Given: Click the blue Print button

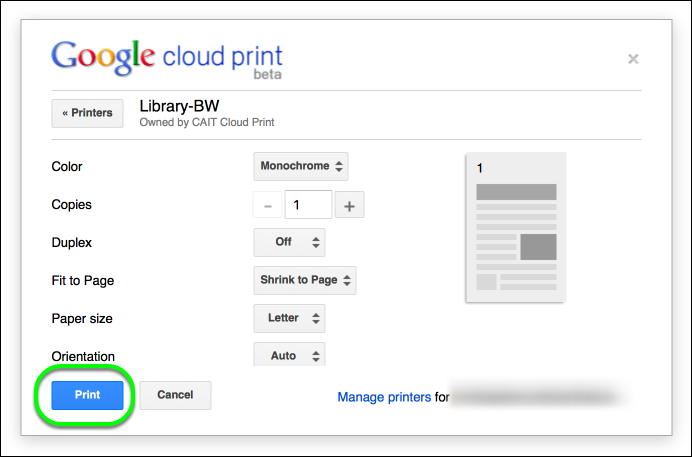Looking at the screenshot, I should coord(87,395).
